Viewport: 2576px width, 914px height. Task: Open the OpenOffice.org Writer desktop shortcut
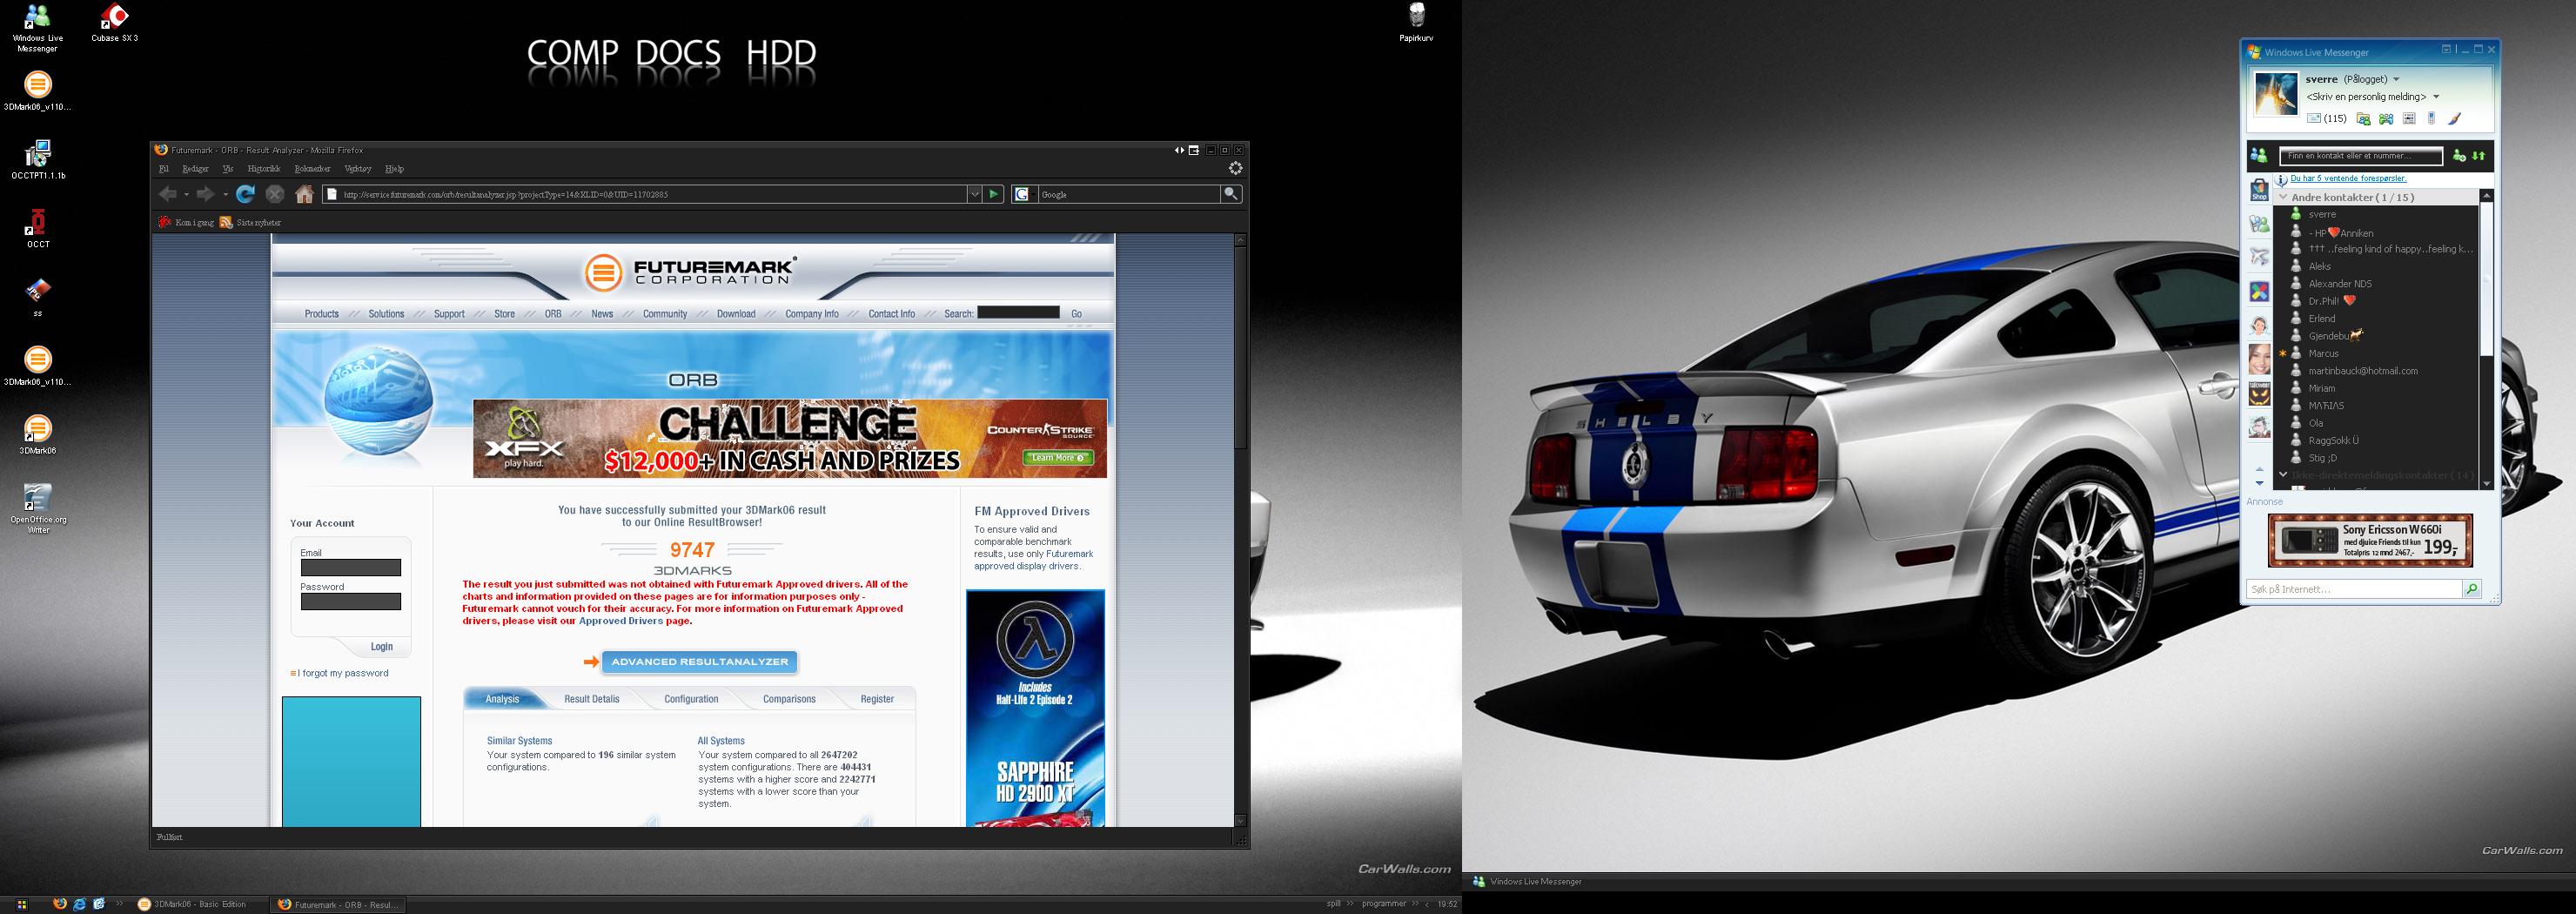38,508
